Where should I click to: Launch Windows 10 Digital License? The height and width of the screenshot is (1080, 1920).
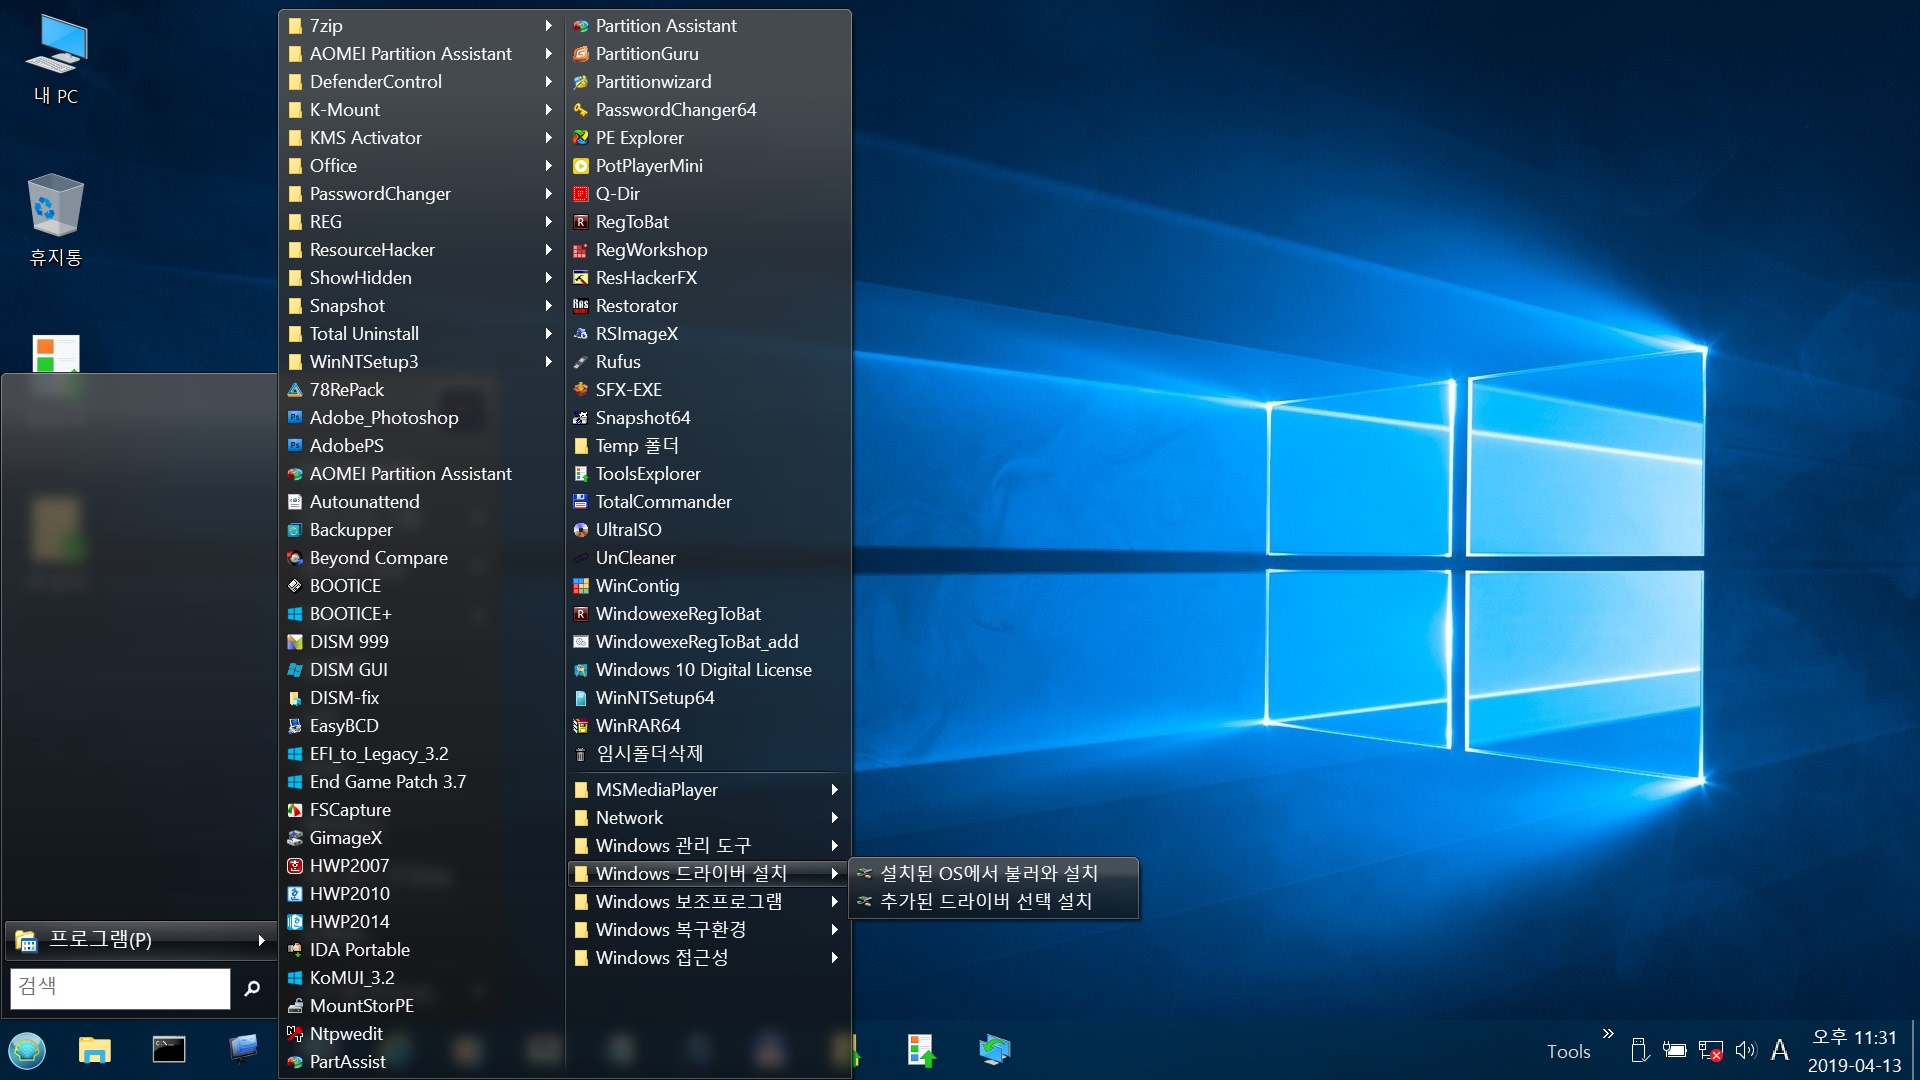click(708, 670)
